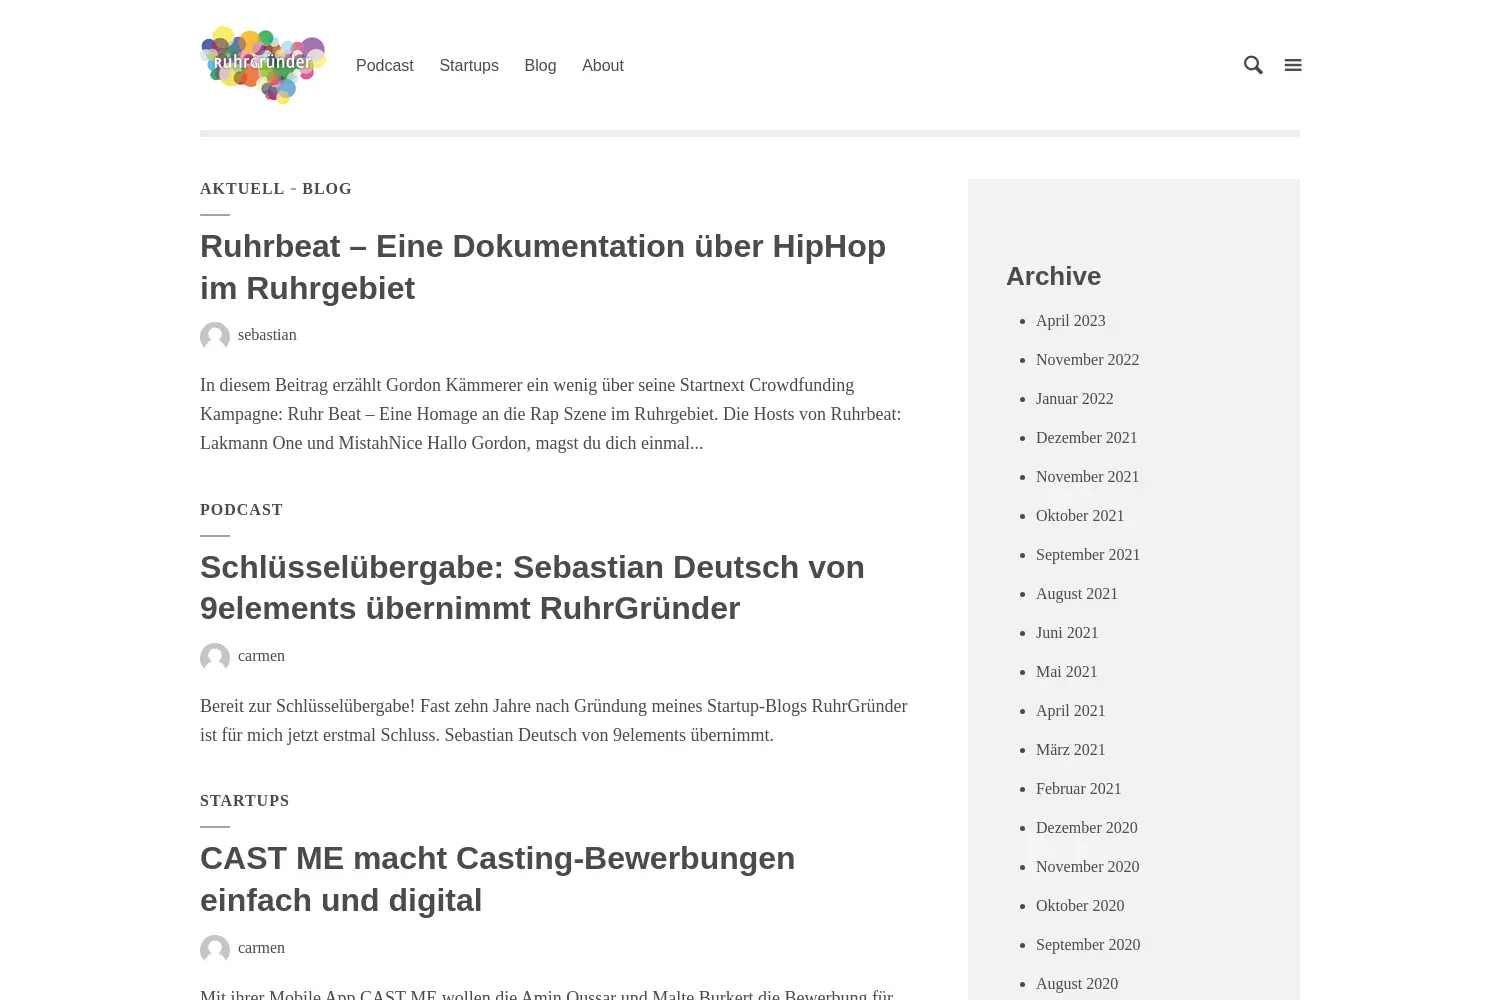This screenshot has height=1000, width=1500.
Task: Click the excerpt starting 'Bereit zur Schlüsselübergabe'
Action: point(554,721)
